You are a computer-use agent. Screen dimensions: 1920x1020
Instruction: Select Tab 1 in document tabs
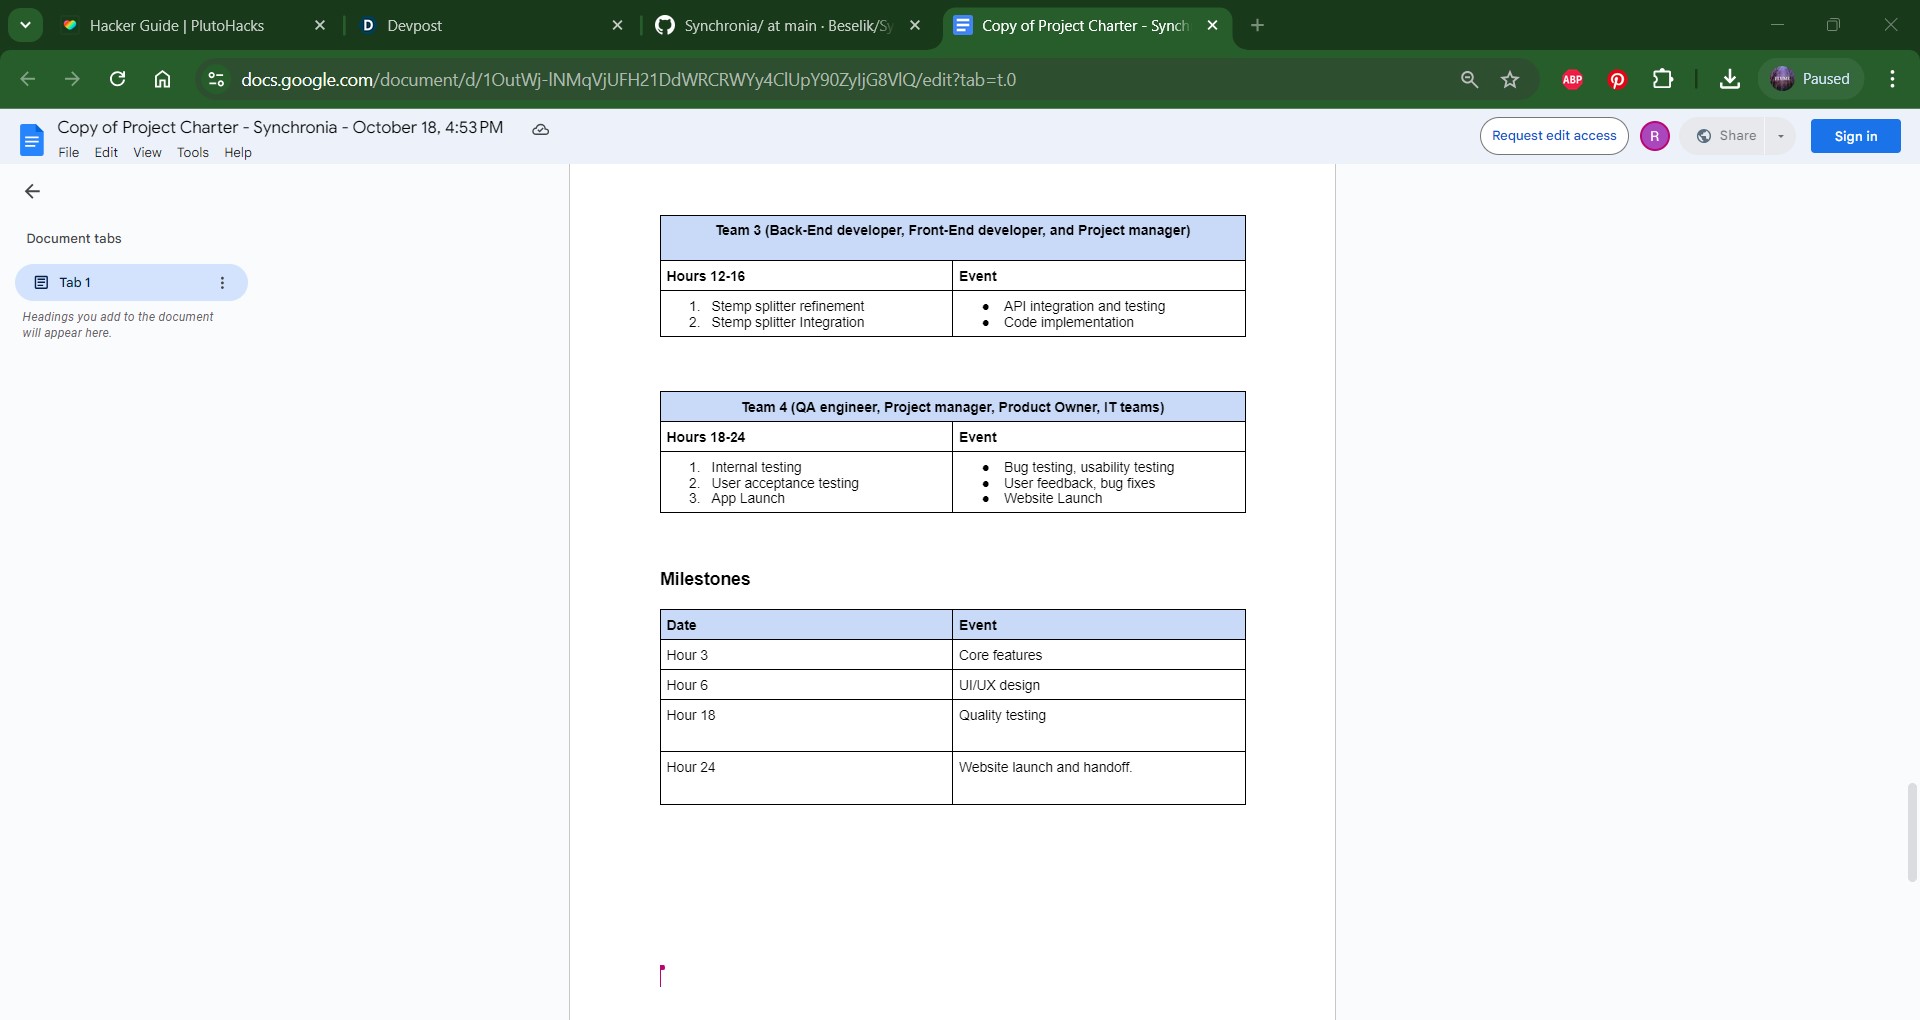[131, 283]
